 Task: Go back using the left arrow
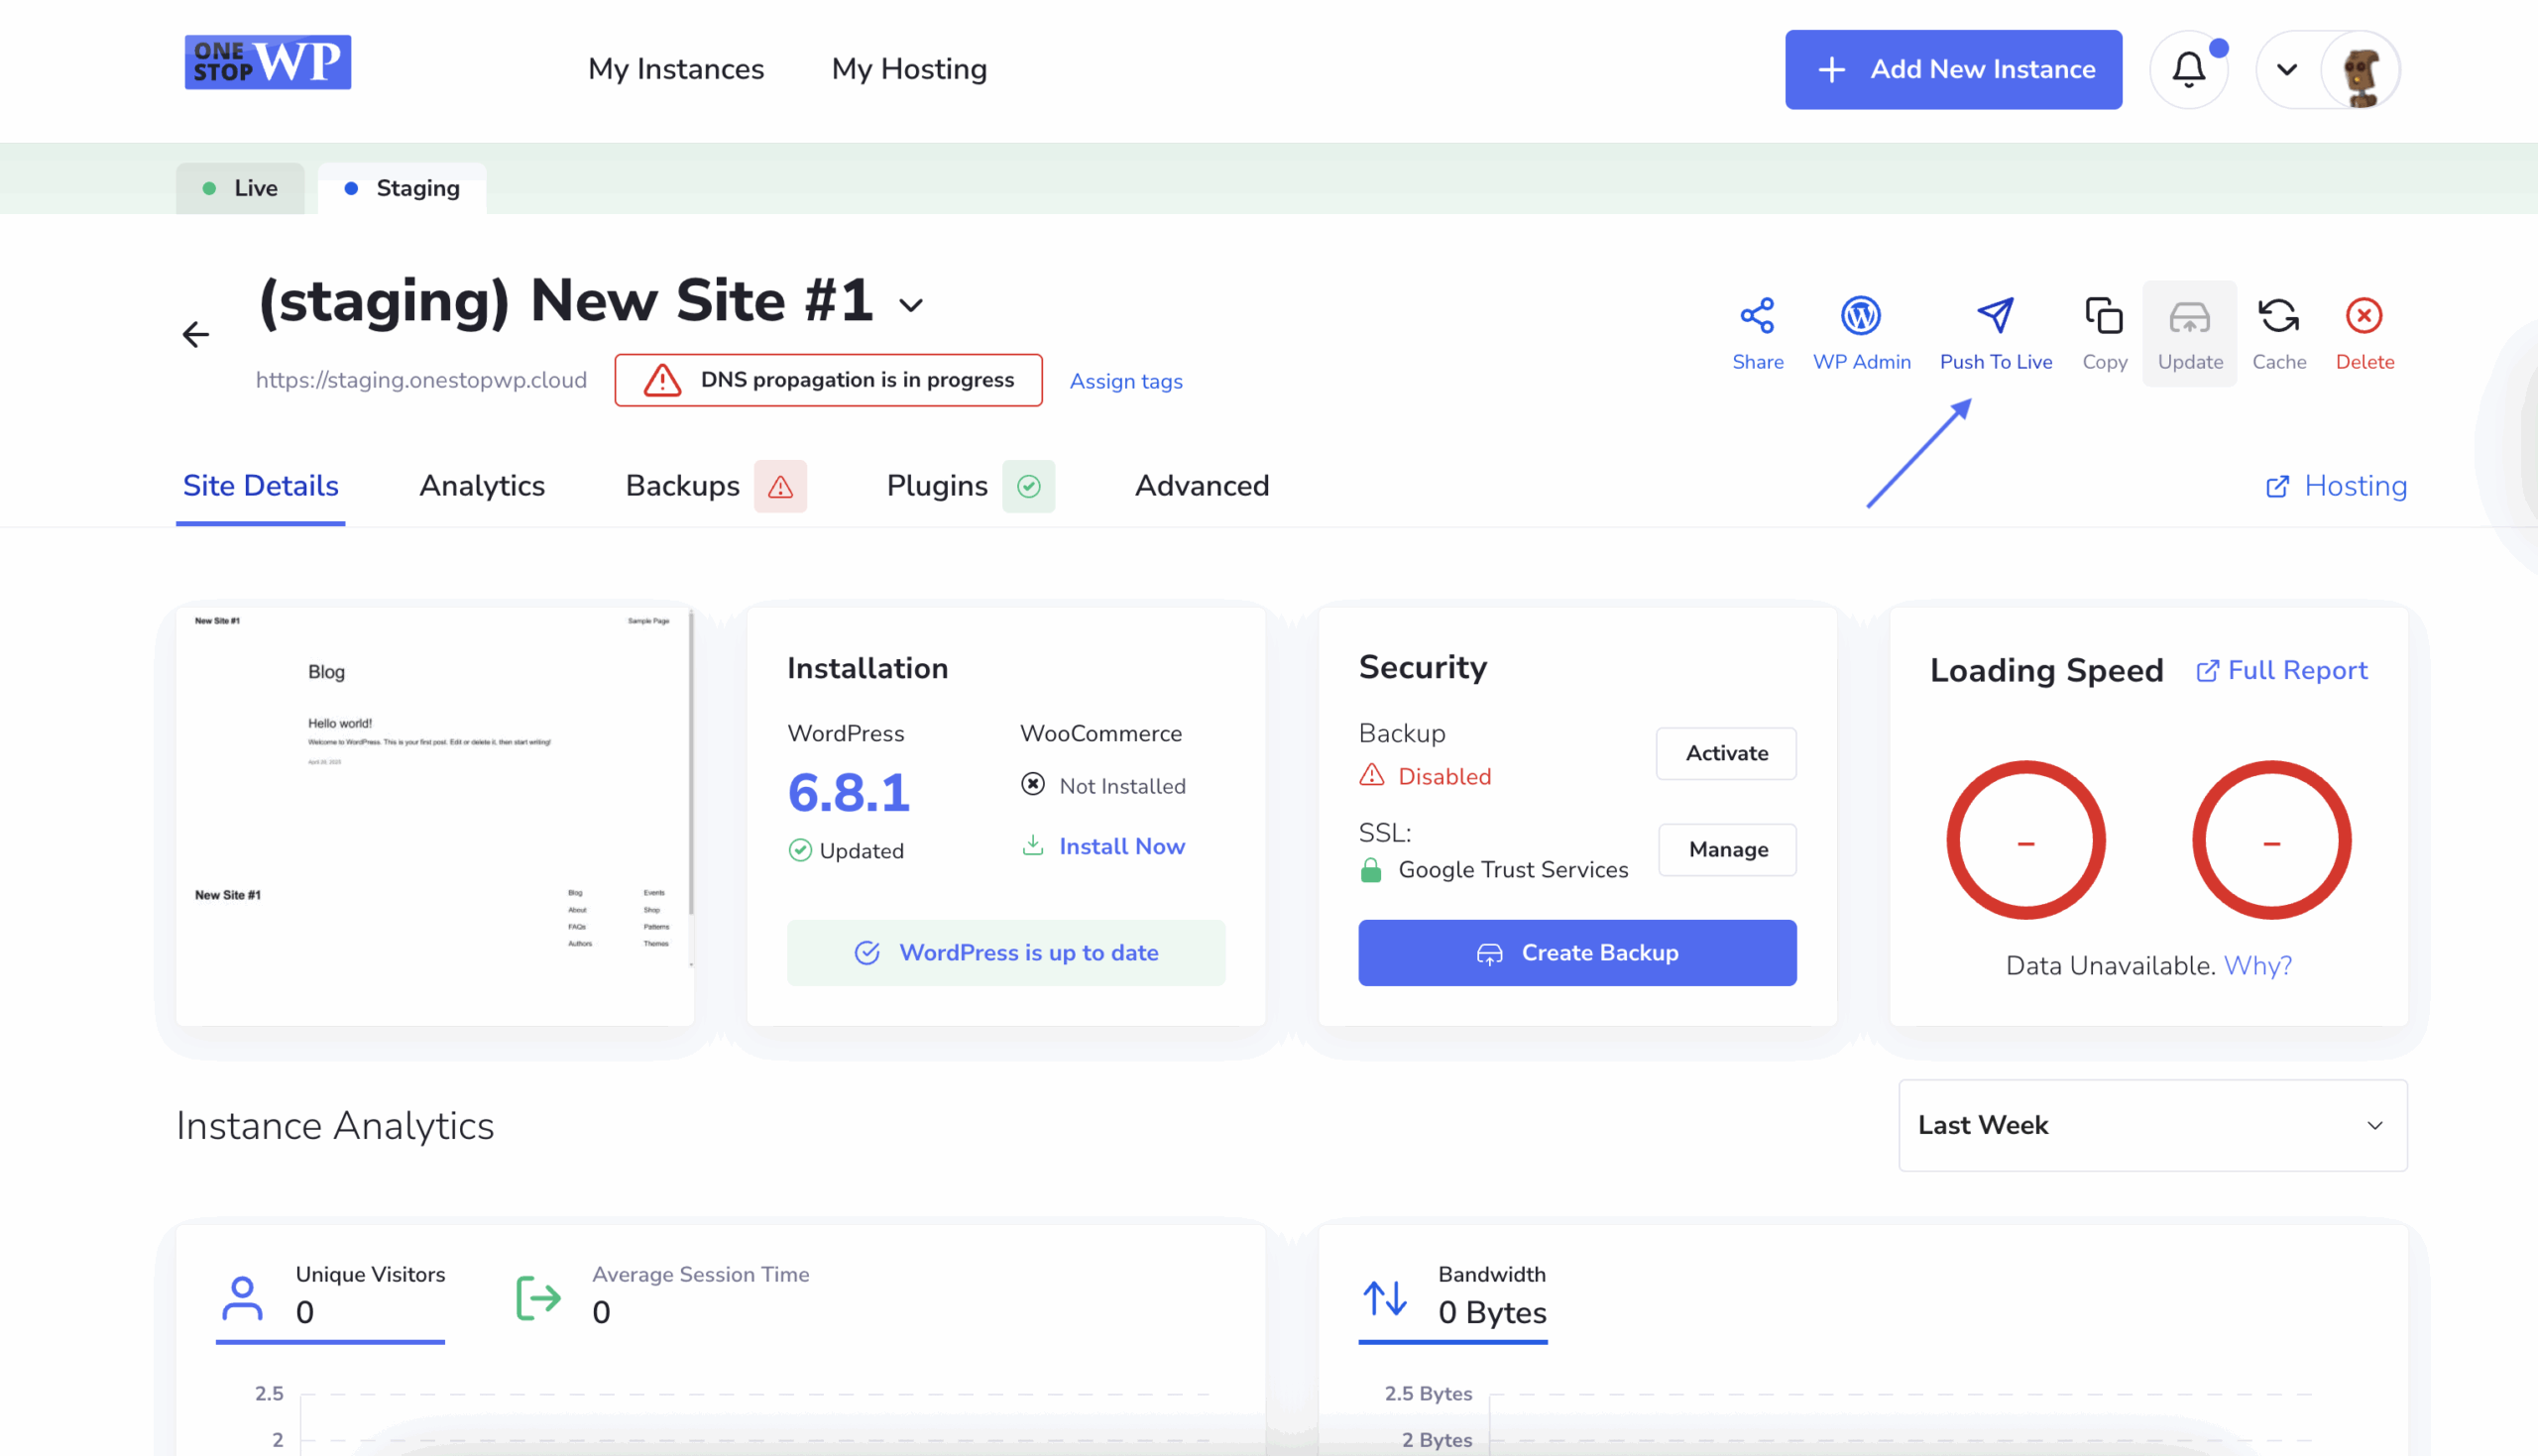[196, 334]
